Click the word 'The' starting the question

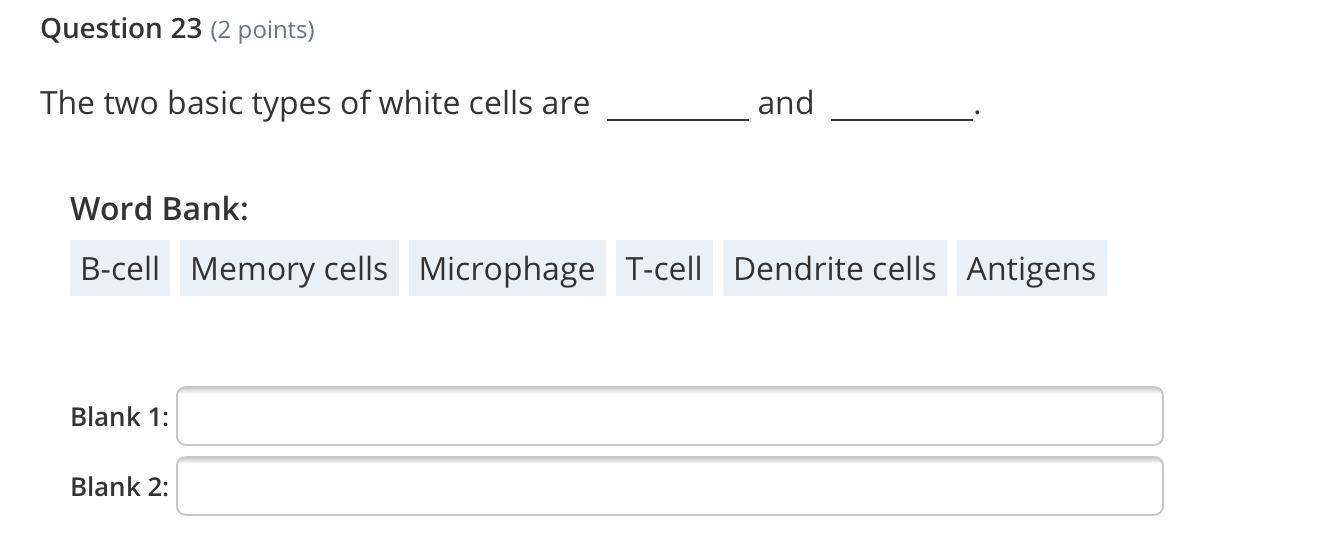67,103
